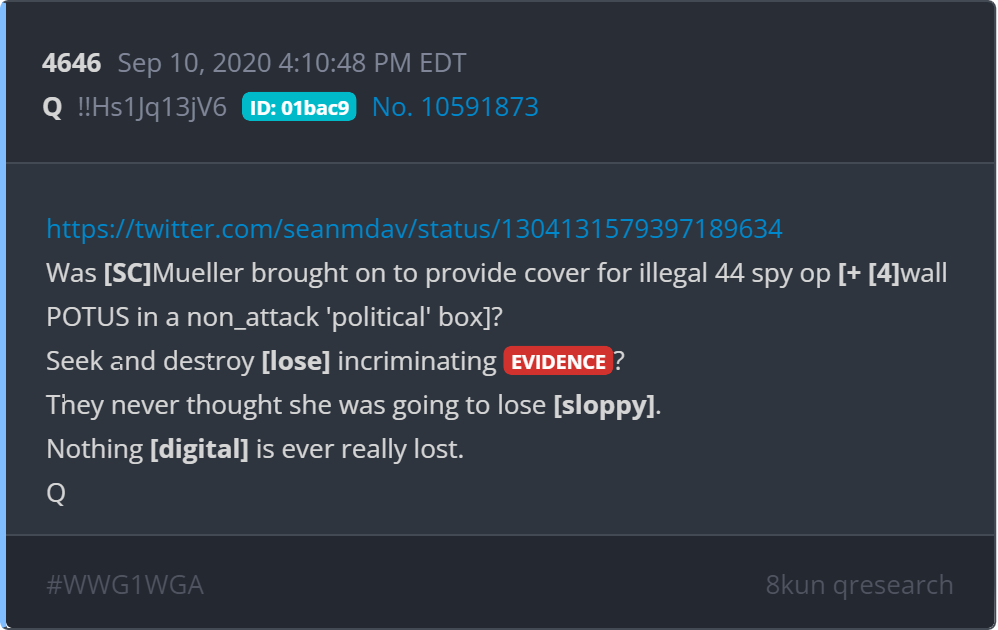This screenshot has width=998, height=630.
Task: Open the seanmdav Twitter status link
Action: [414, 229]
